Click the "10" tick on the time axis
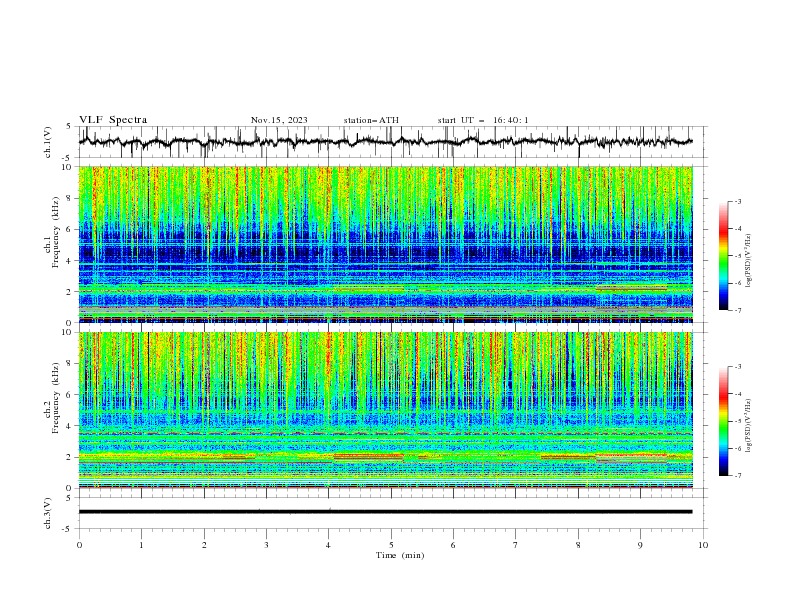Screen dimensions: 792x612 pos(703,545)
